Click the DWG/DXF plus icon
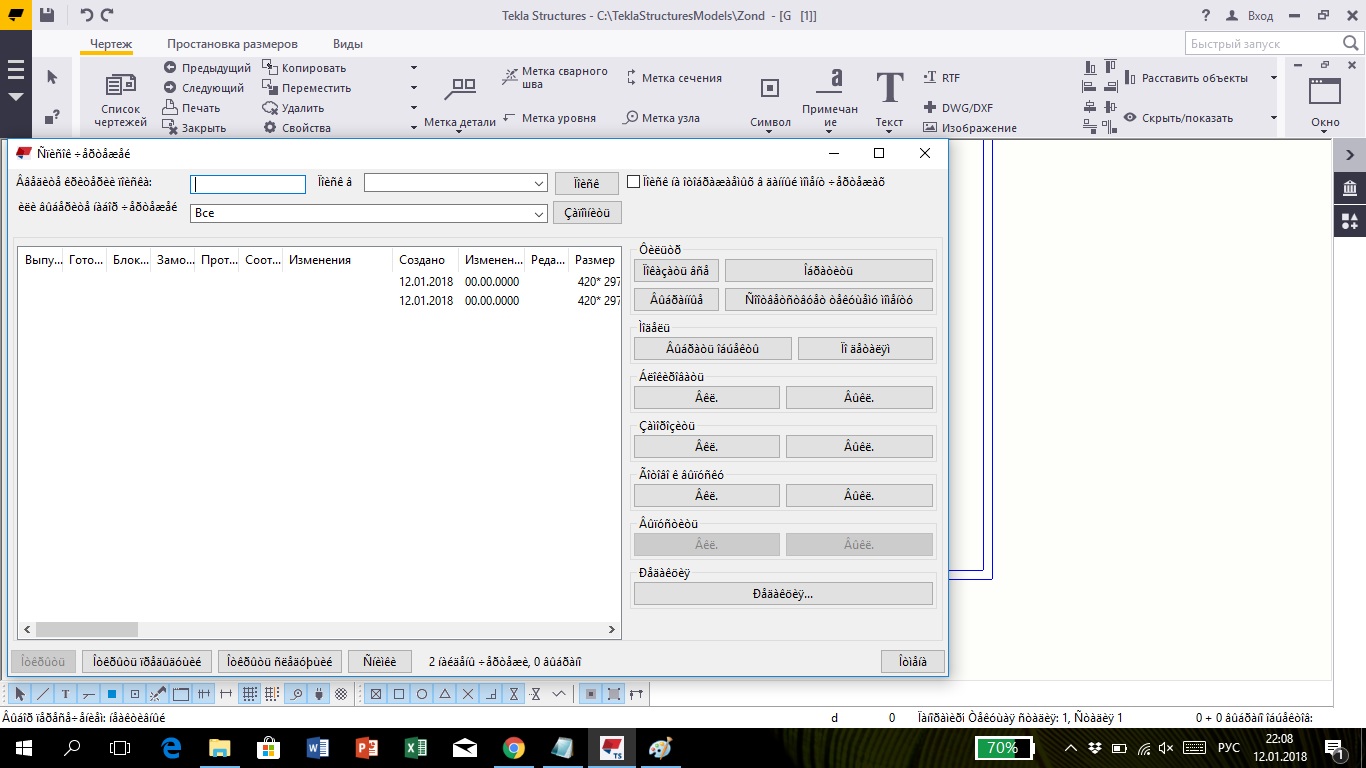1366x768 pixels. pos(929,108)
